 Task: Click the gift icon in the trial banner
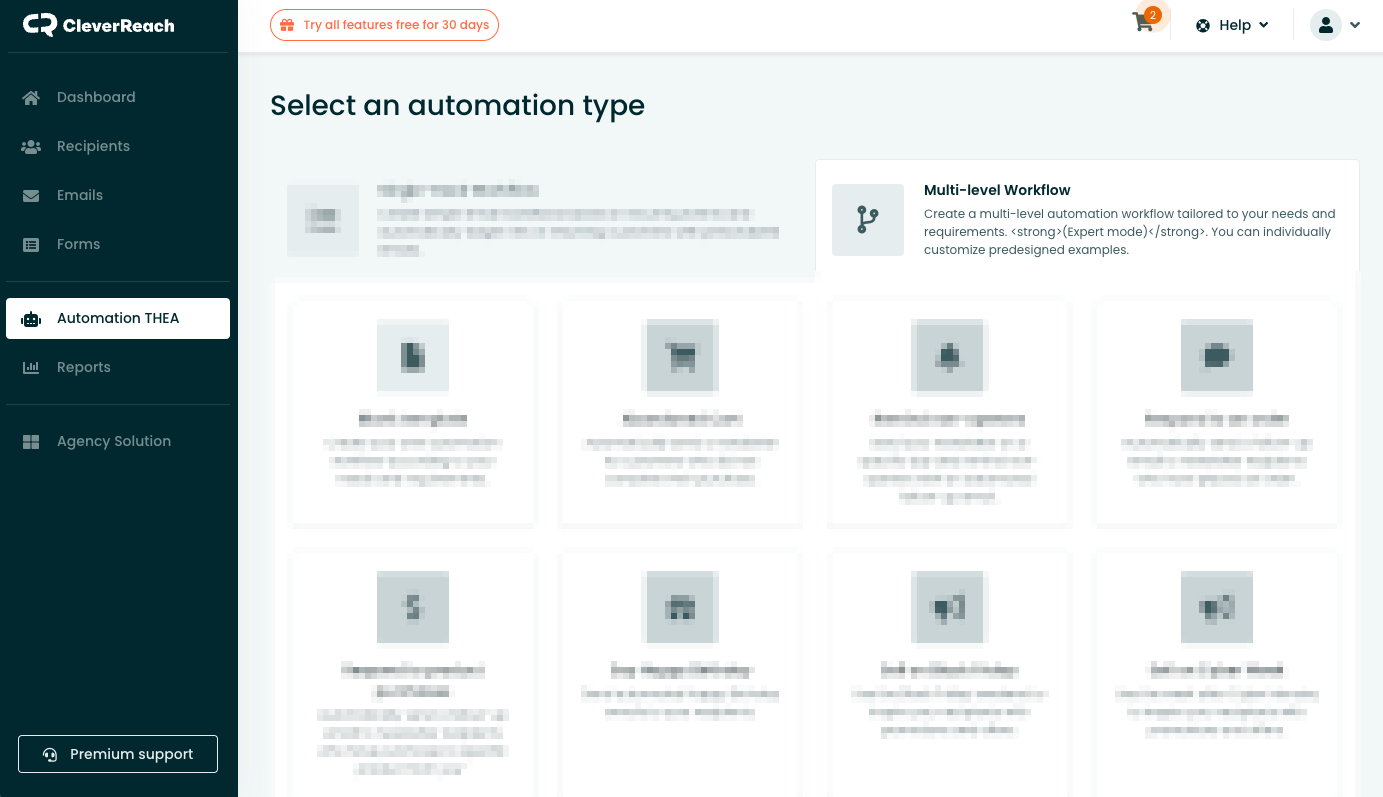[289, 25]
